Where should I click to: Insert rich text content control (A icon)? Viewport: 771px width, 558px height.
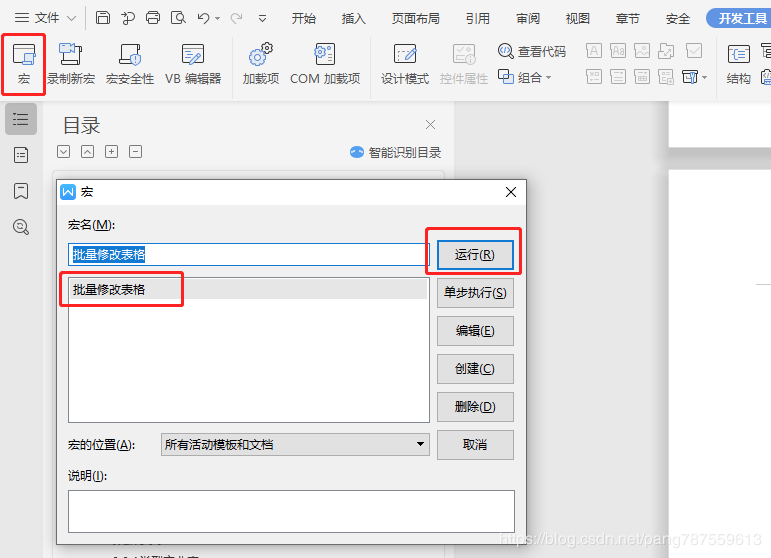coord(594,51)
